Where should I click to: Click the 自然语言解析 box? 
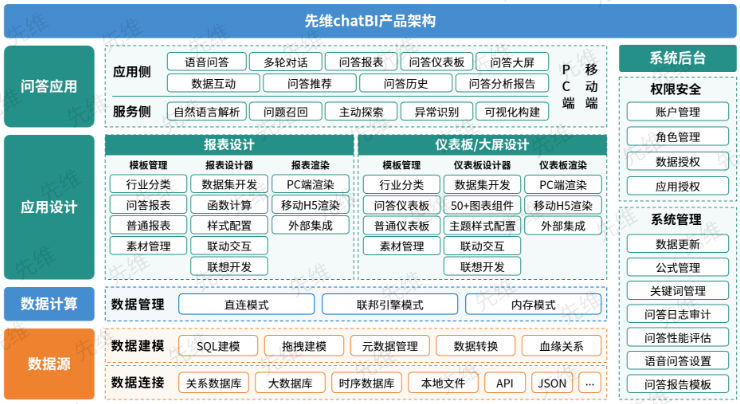(206, 112)
